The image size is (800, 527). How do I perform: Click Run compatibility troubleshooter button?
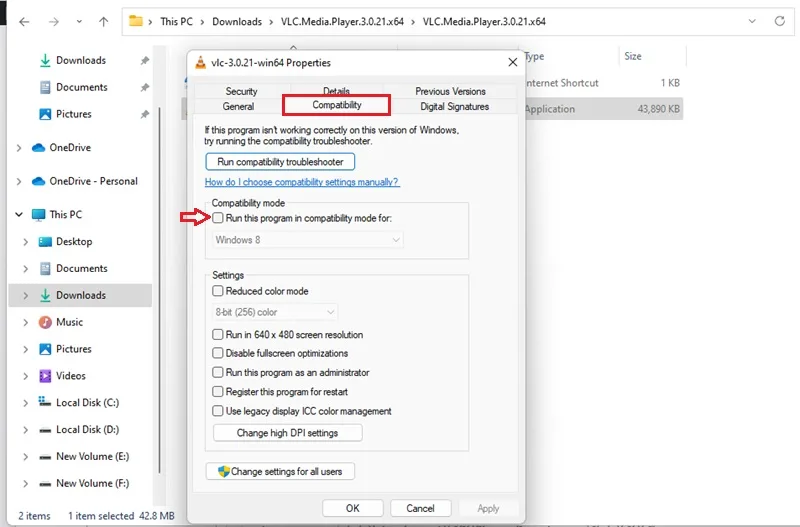tap(280, 162)
